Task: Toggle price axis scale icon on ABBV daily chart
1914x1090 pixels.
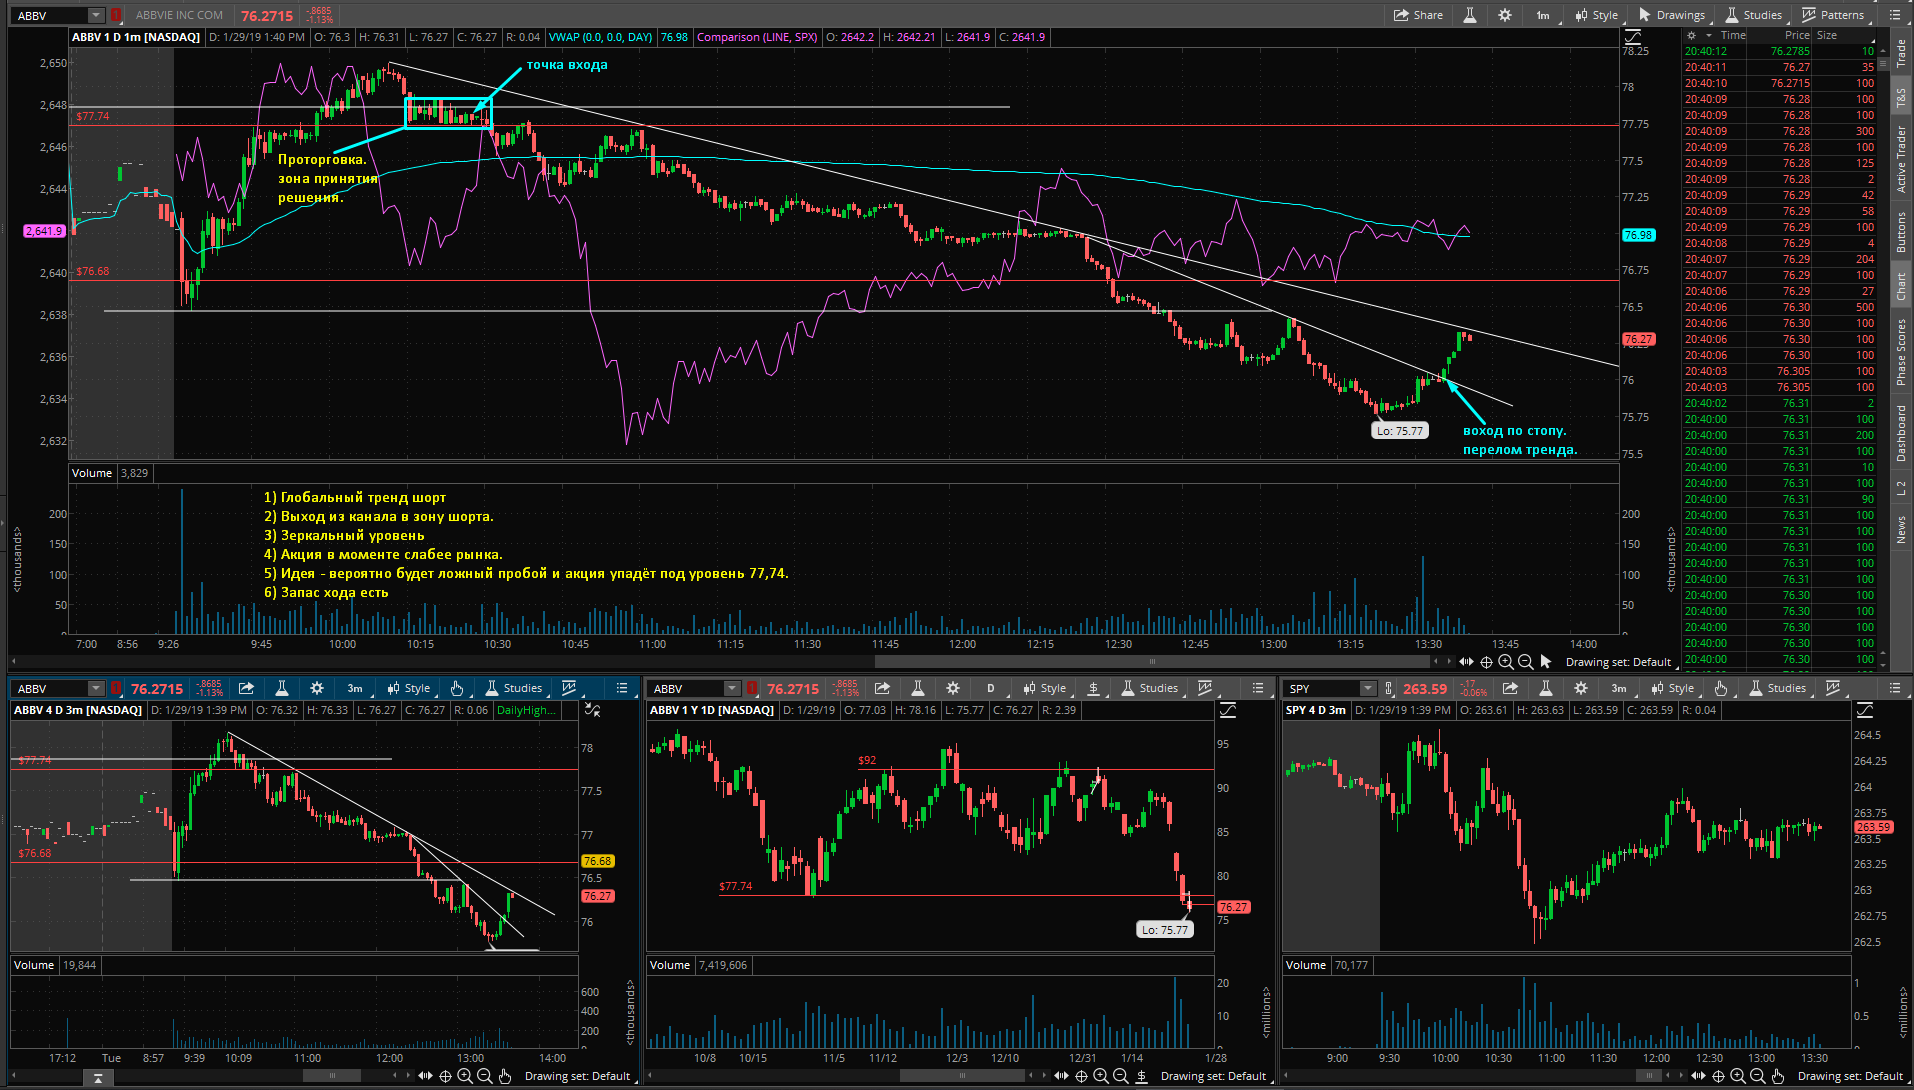Action: pyautogui.click(x=1228, y=710)
